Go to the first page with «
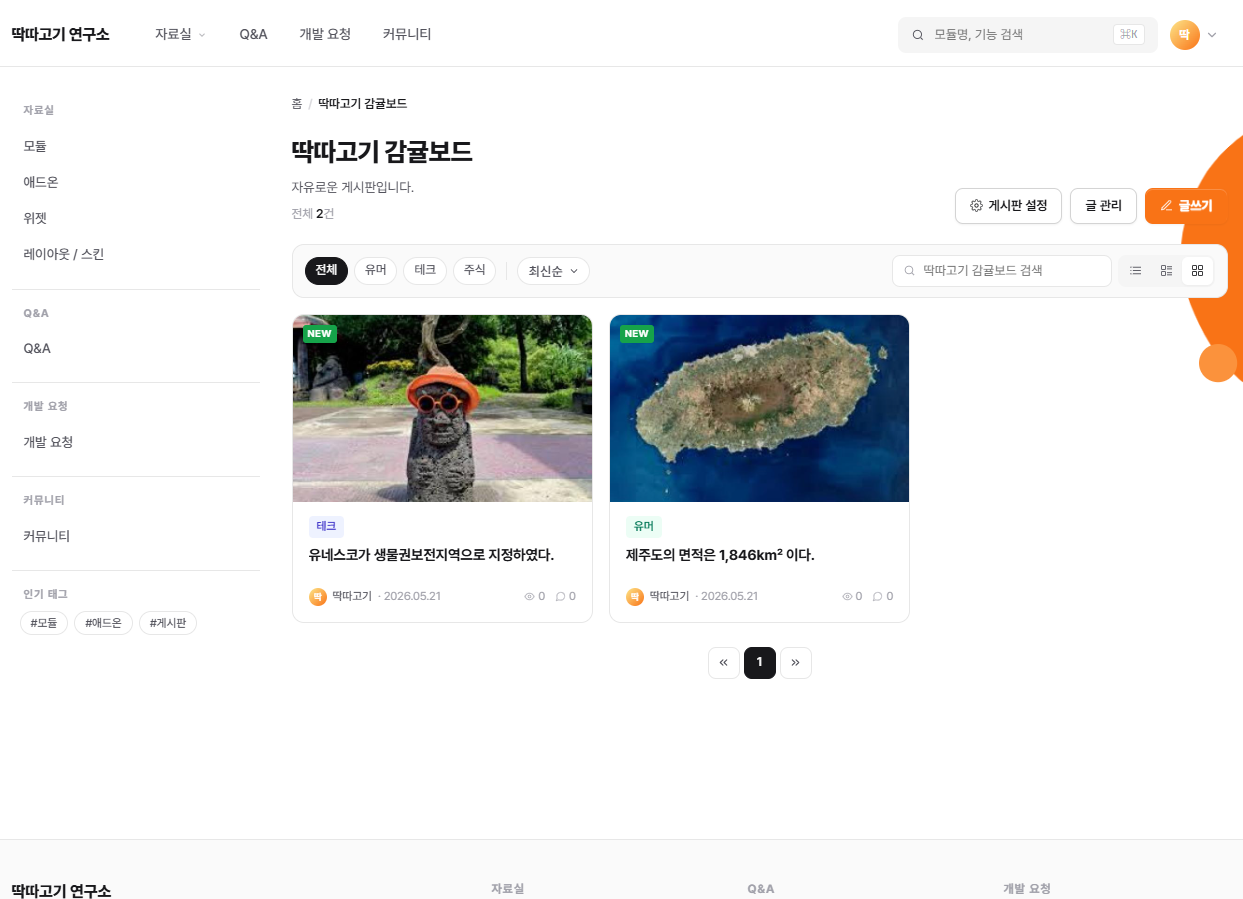Image resolution: width=1243 pixels, height=899 pixels. pyautogui.click(x=724, y=662)
